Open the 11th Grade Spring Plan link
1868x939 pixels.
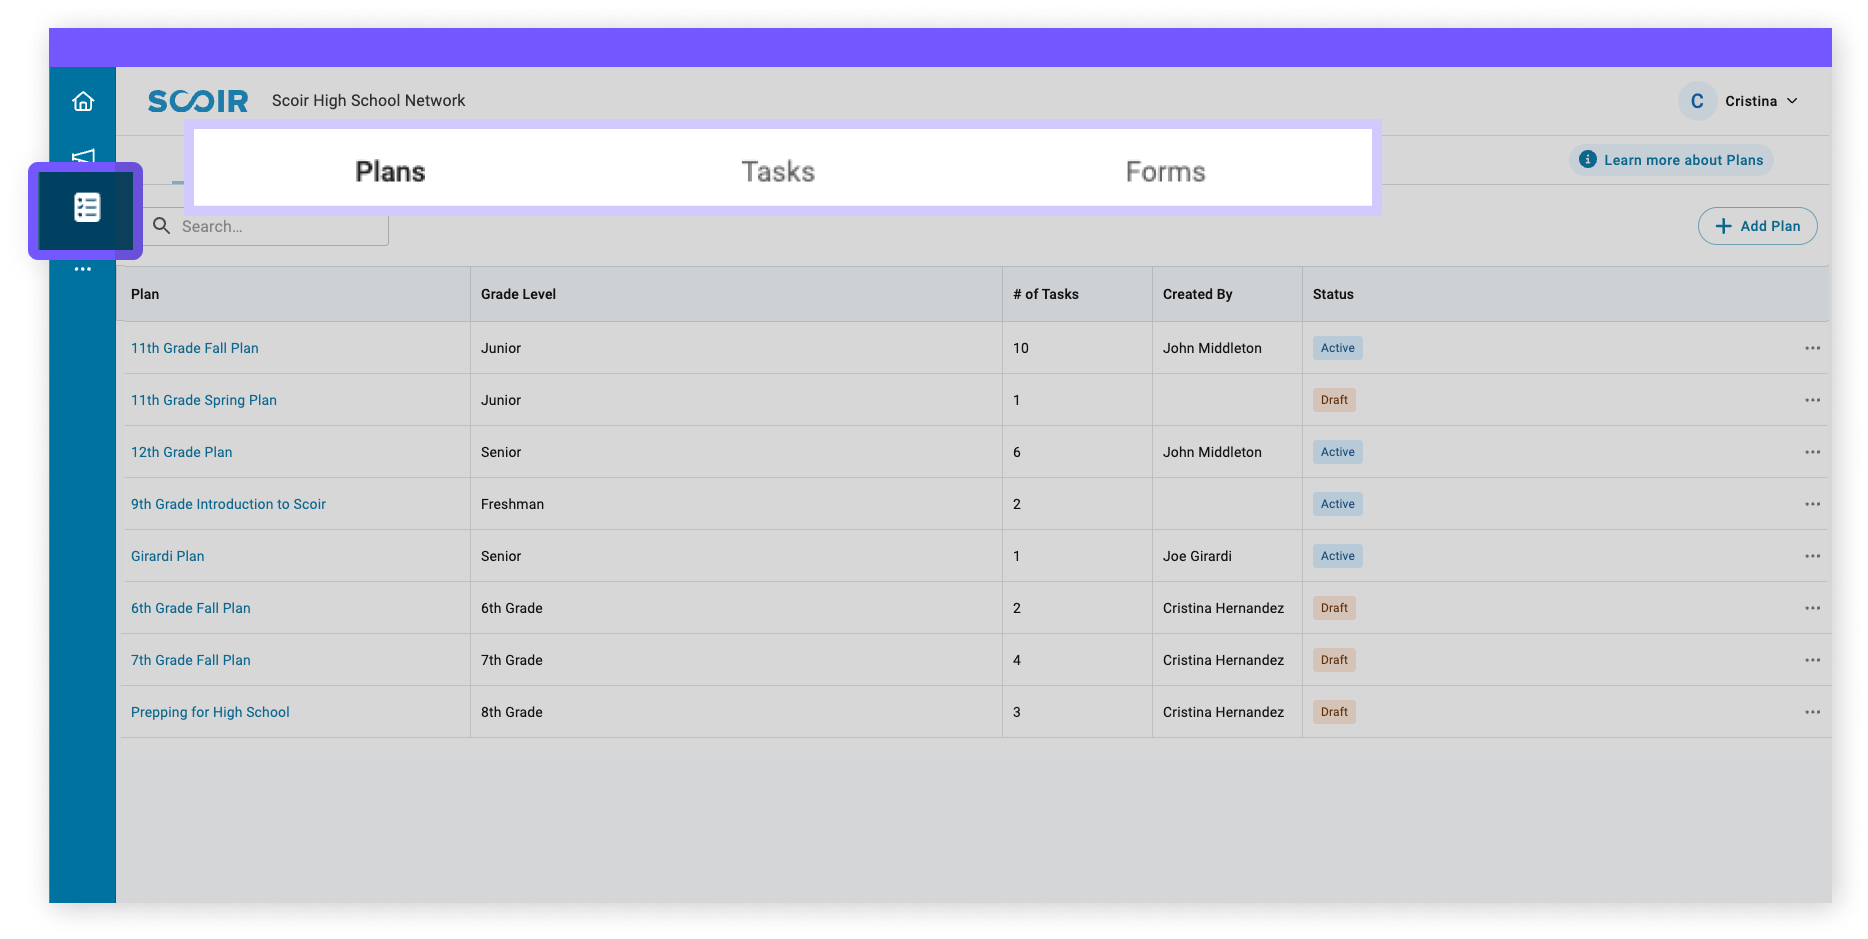click(204, 400)
